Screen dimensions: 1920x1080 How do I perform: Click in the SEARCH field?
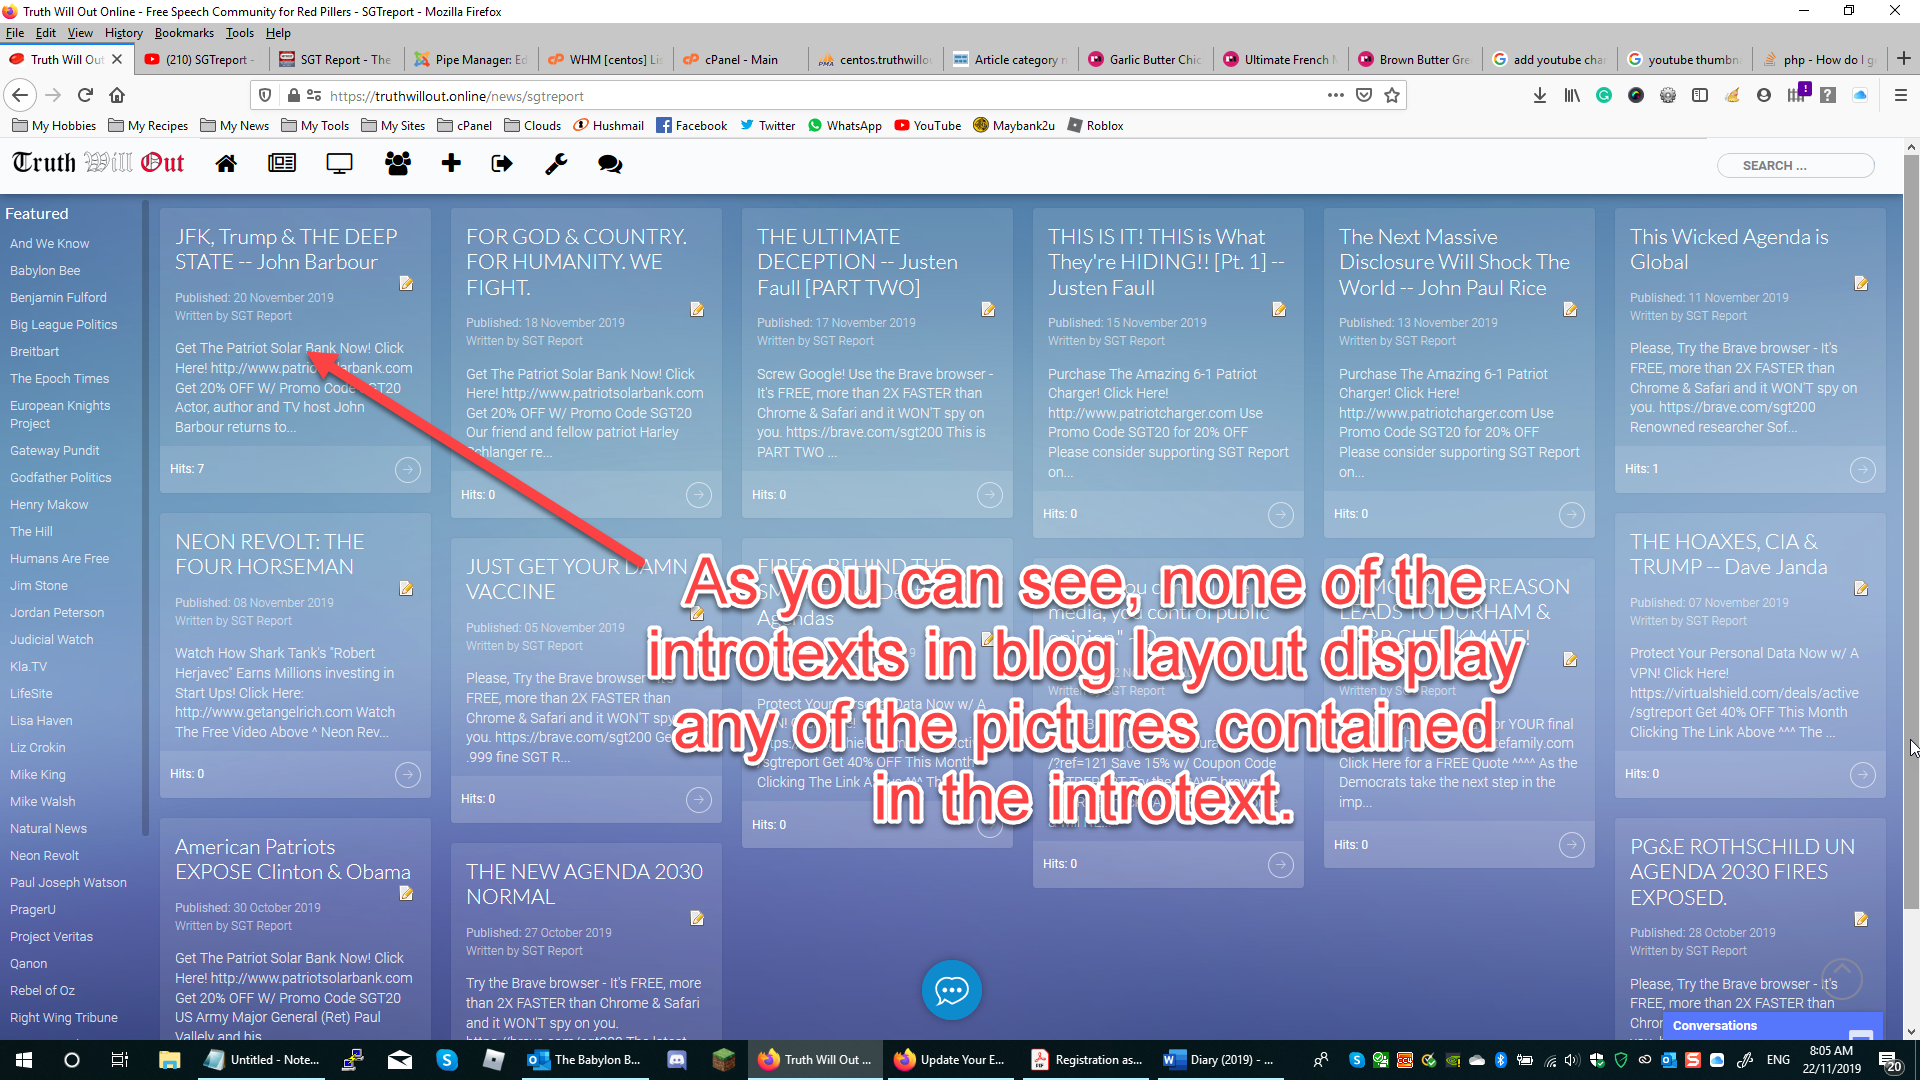tap(1795, 166)
